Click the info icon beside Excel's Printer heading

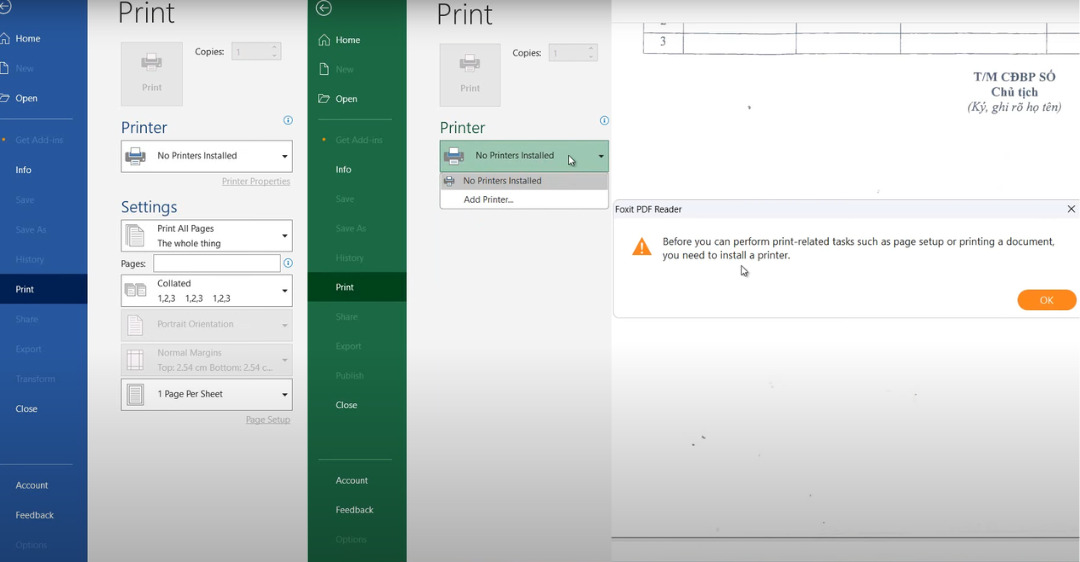pyautogui.click(x=604, y=120)
